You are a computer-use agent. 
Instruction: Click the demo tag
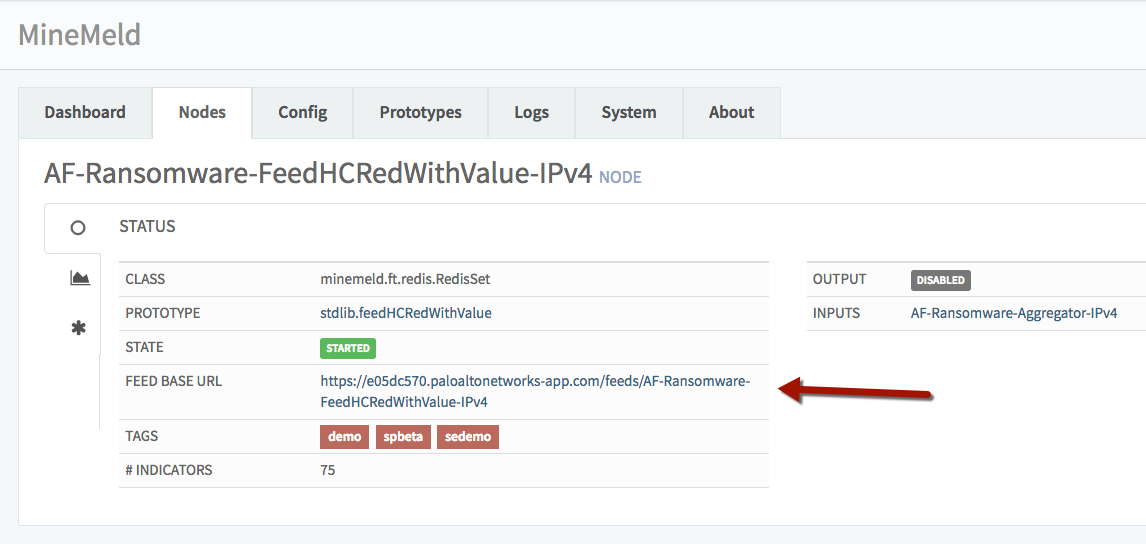tap(344, 437)
